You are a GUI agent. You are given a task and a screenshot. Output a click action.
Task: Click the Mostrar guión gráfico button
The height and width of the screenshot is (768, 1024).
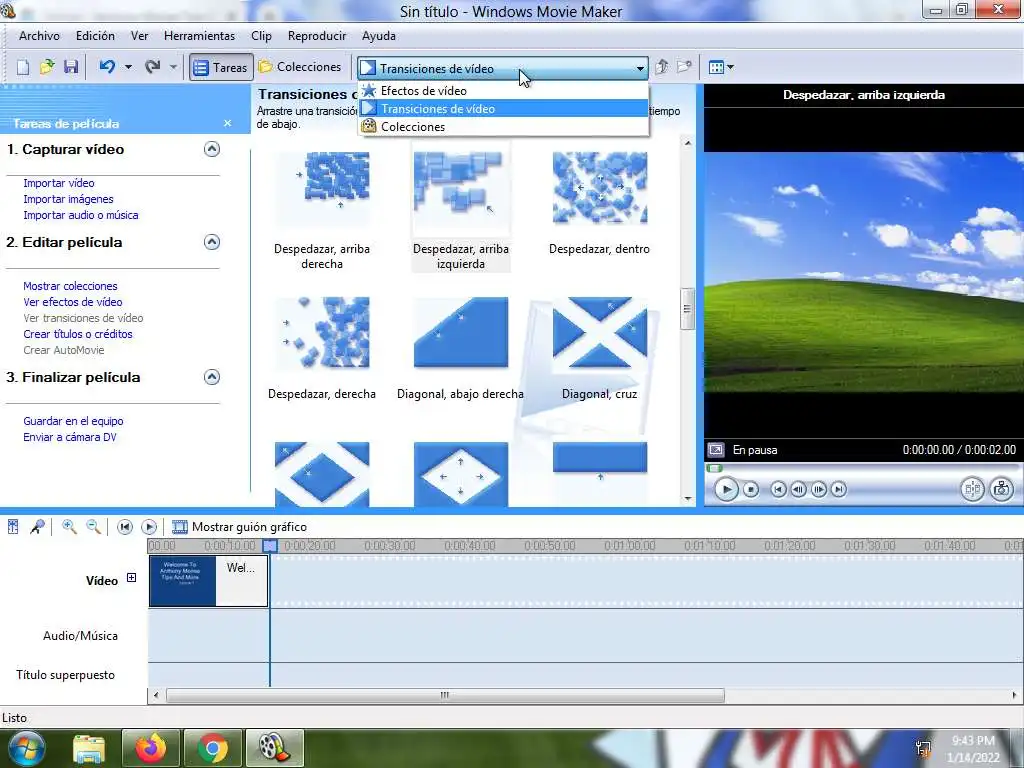pyautogui.click(x=239, y=527)
